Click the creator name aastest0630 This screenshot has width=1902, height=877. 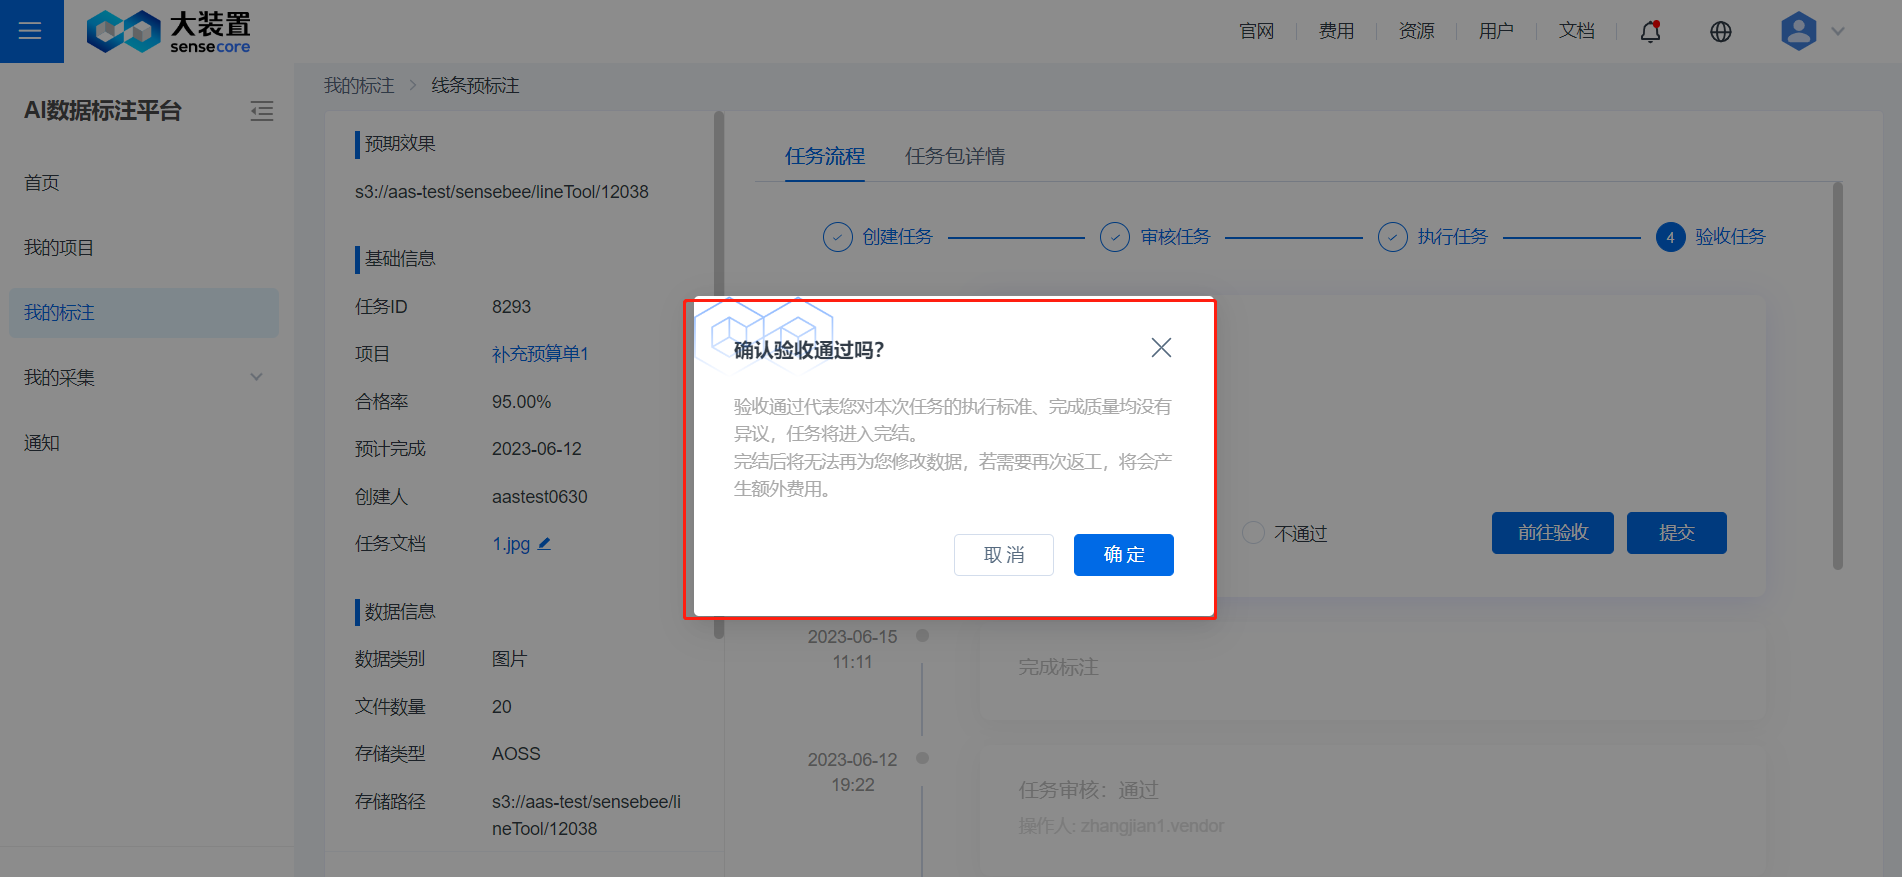540,497
